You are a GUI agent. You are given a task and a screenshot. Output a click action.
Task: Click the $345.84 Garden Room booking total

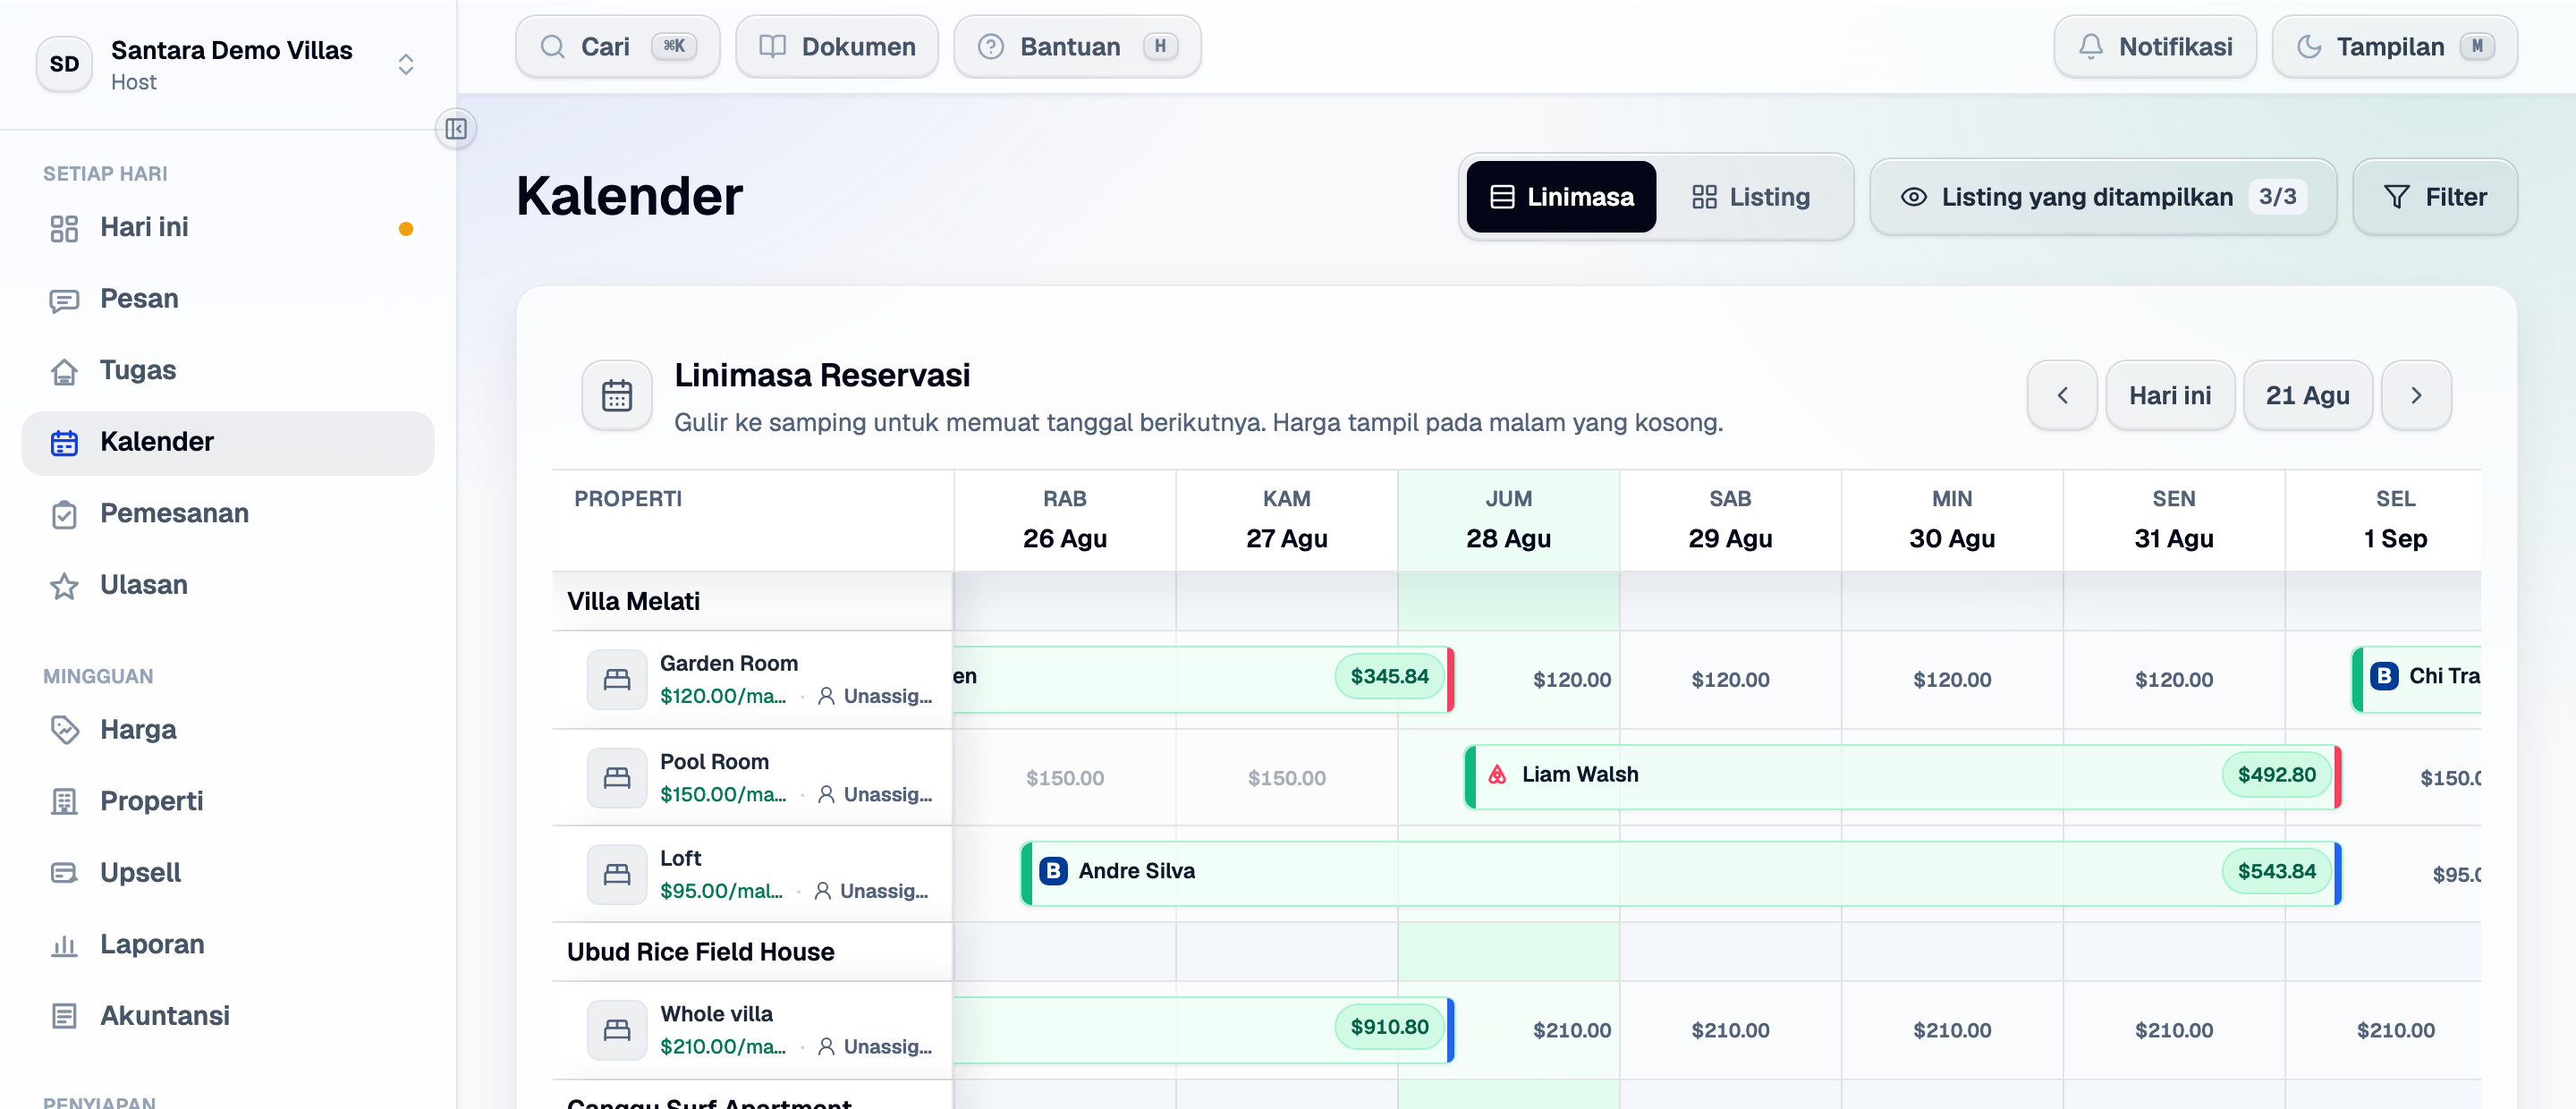(x=1389, y=676)
